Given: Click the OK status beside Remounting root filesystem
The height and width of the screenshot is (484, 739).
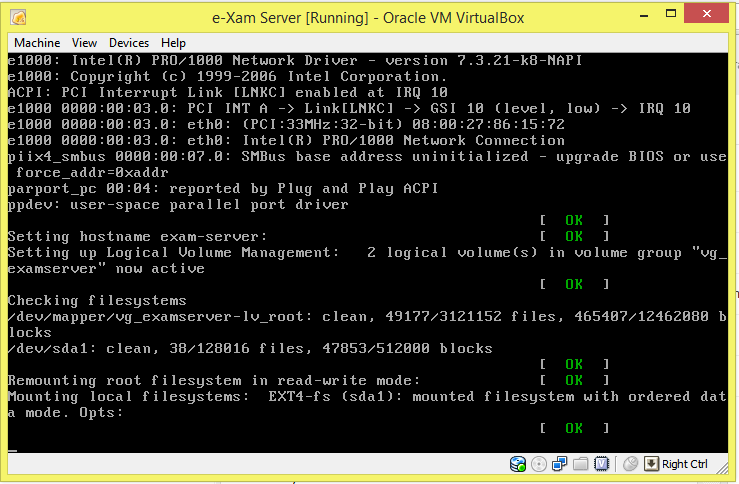Looking at the screenshot, I should tap(574, 380).
